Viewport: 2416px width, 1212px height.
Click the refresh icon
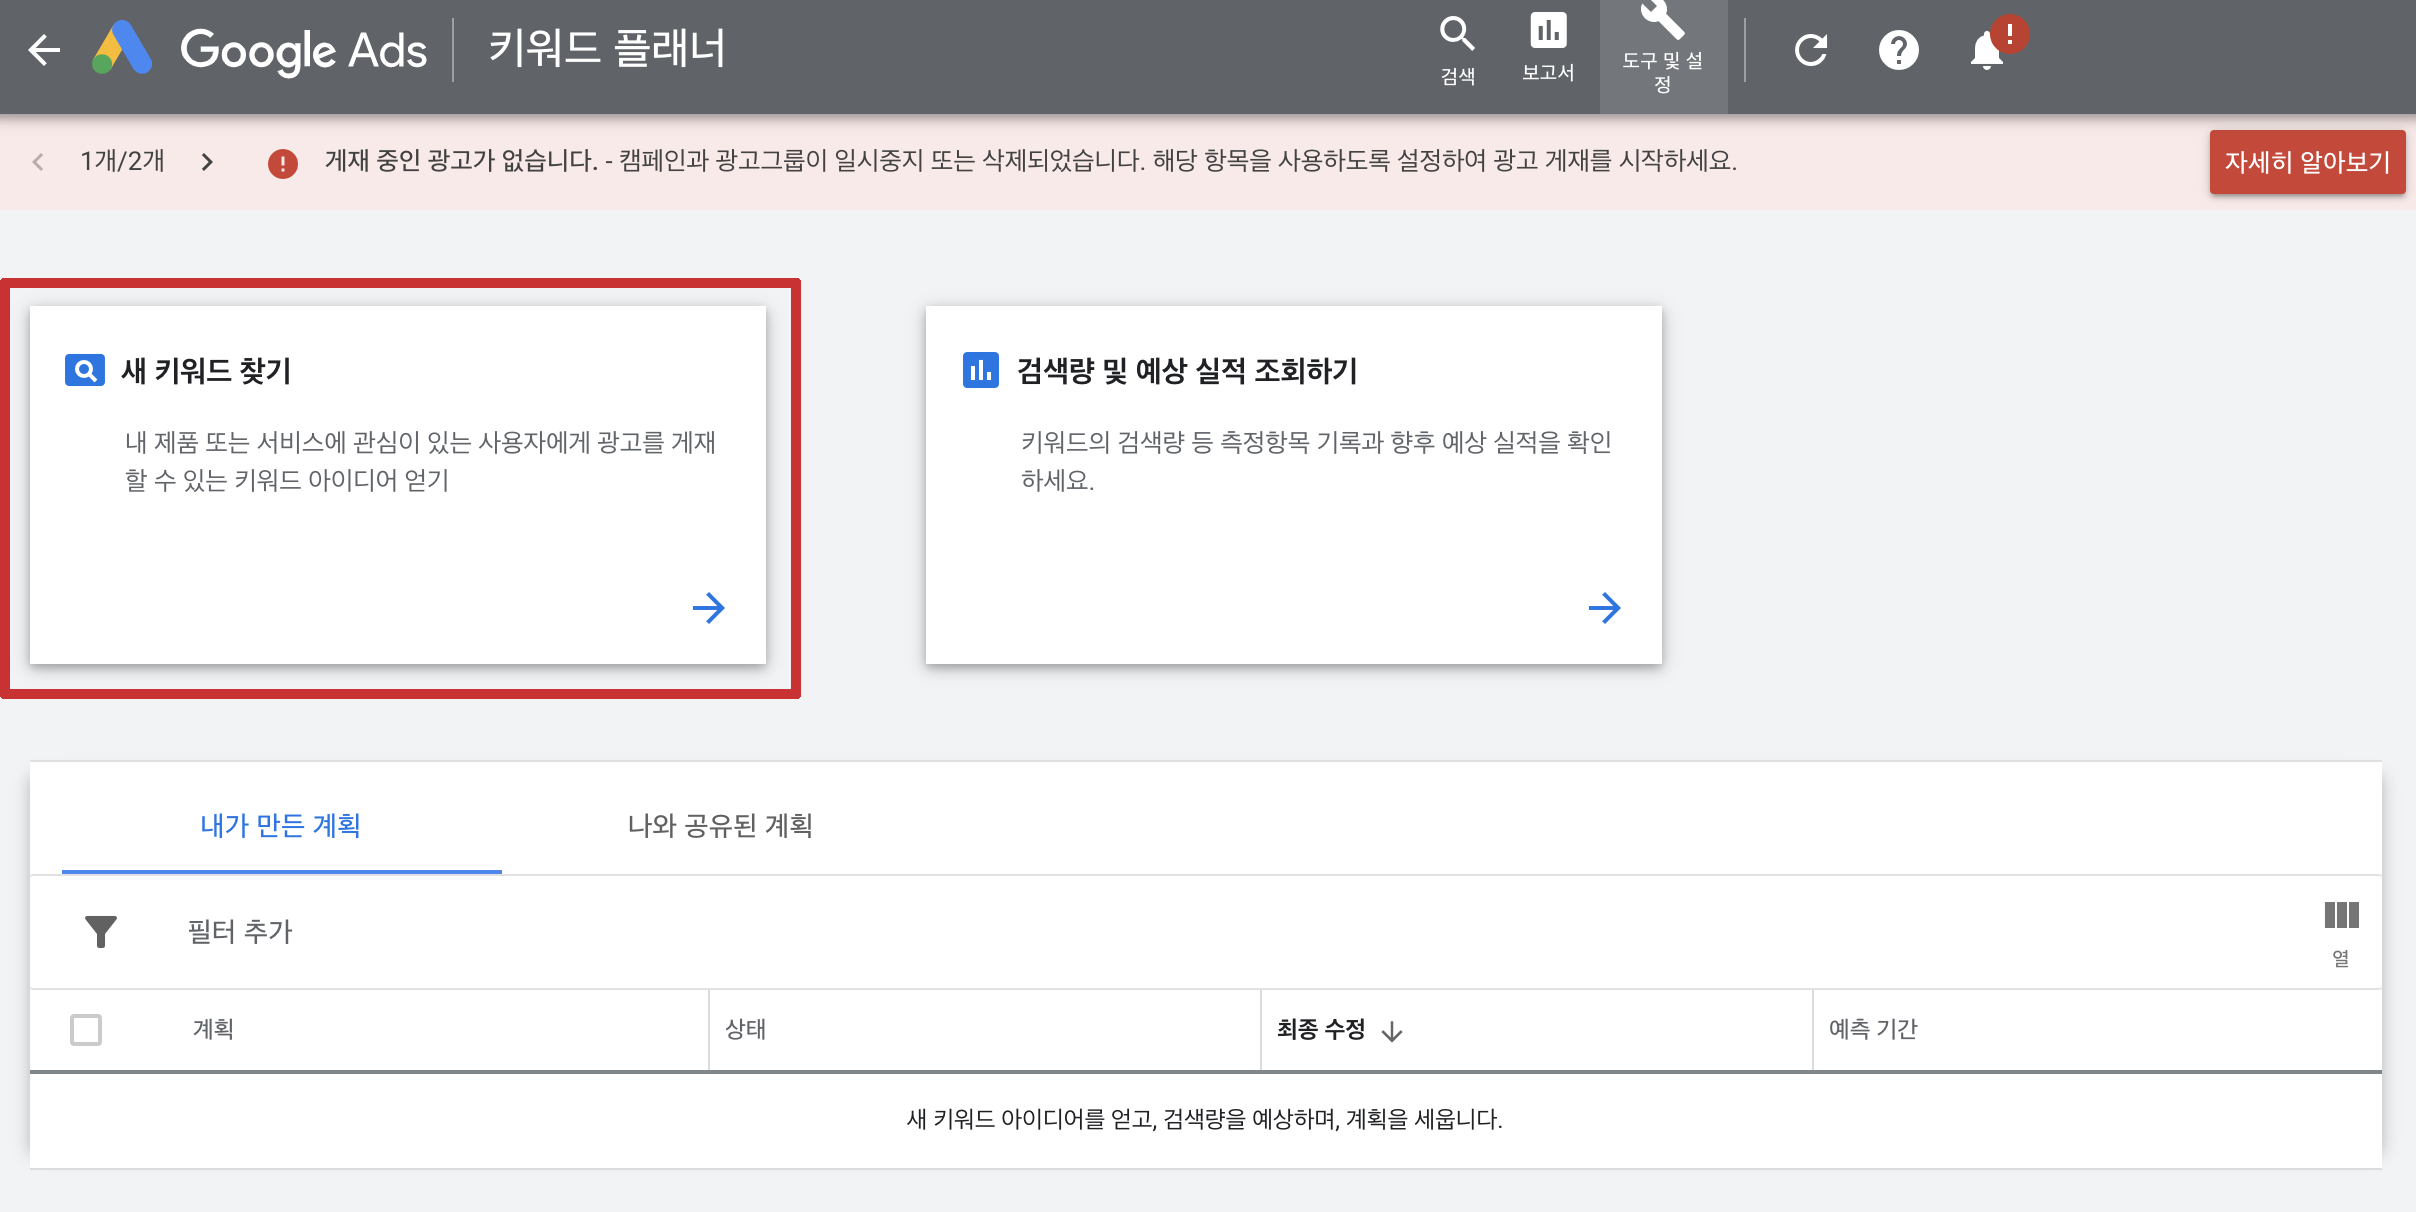(1810, 50)
